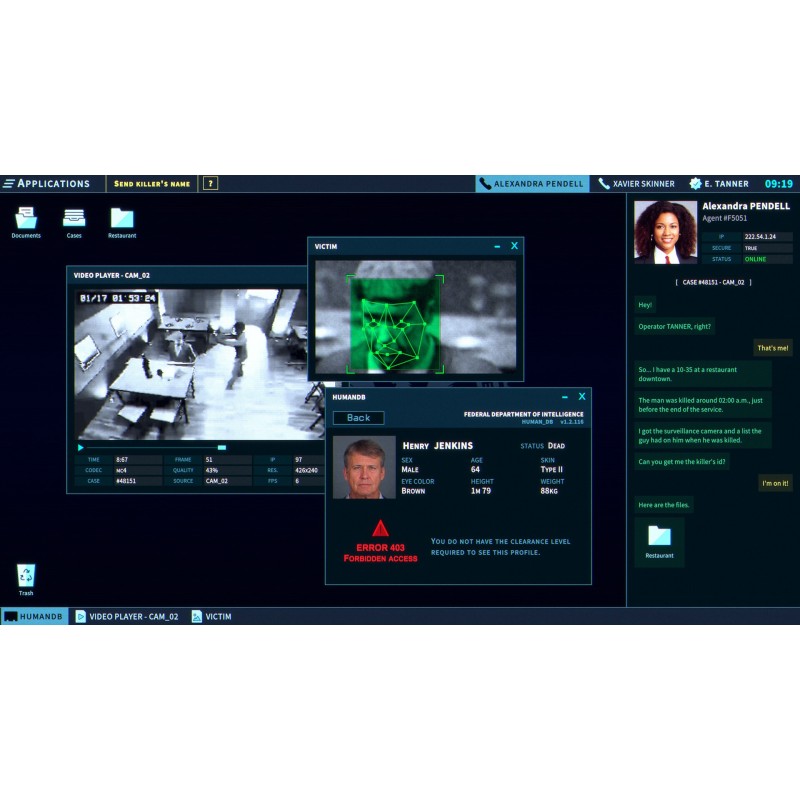Switch to the Xavier Skinner contact tab
The height and width of the screenshot is (800, 800).
click(636, 184)
